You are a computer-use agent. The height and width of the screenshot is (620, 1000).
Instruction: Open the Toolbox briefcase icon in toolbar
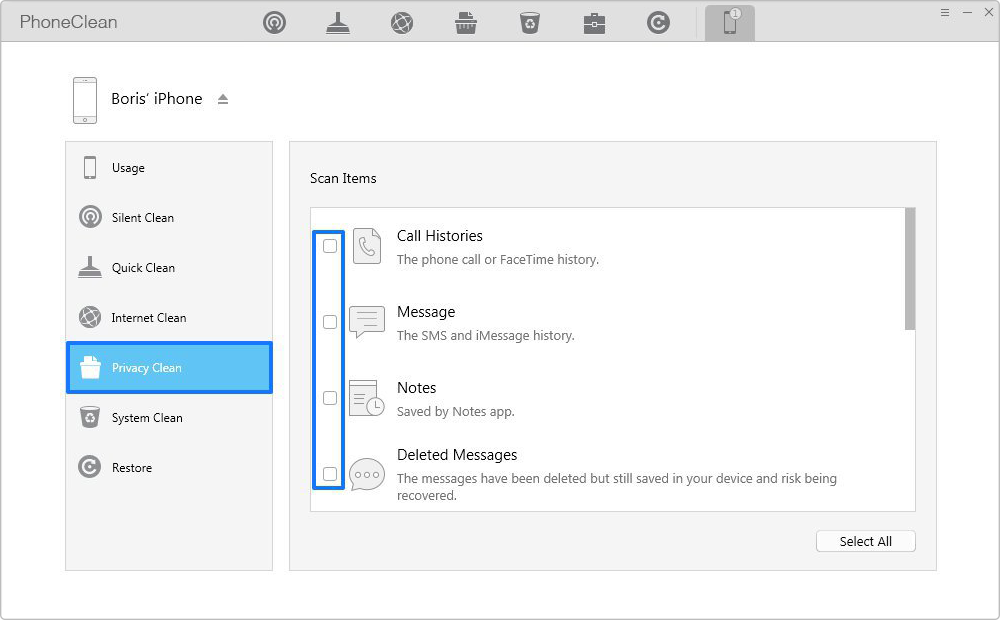pyautogui.click(x=594, y=22)
